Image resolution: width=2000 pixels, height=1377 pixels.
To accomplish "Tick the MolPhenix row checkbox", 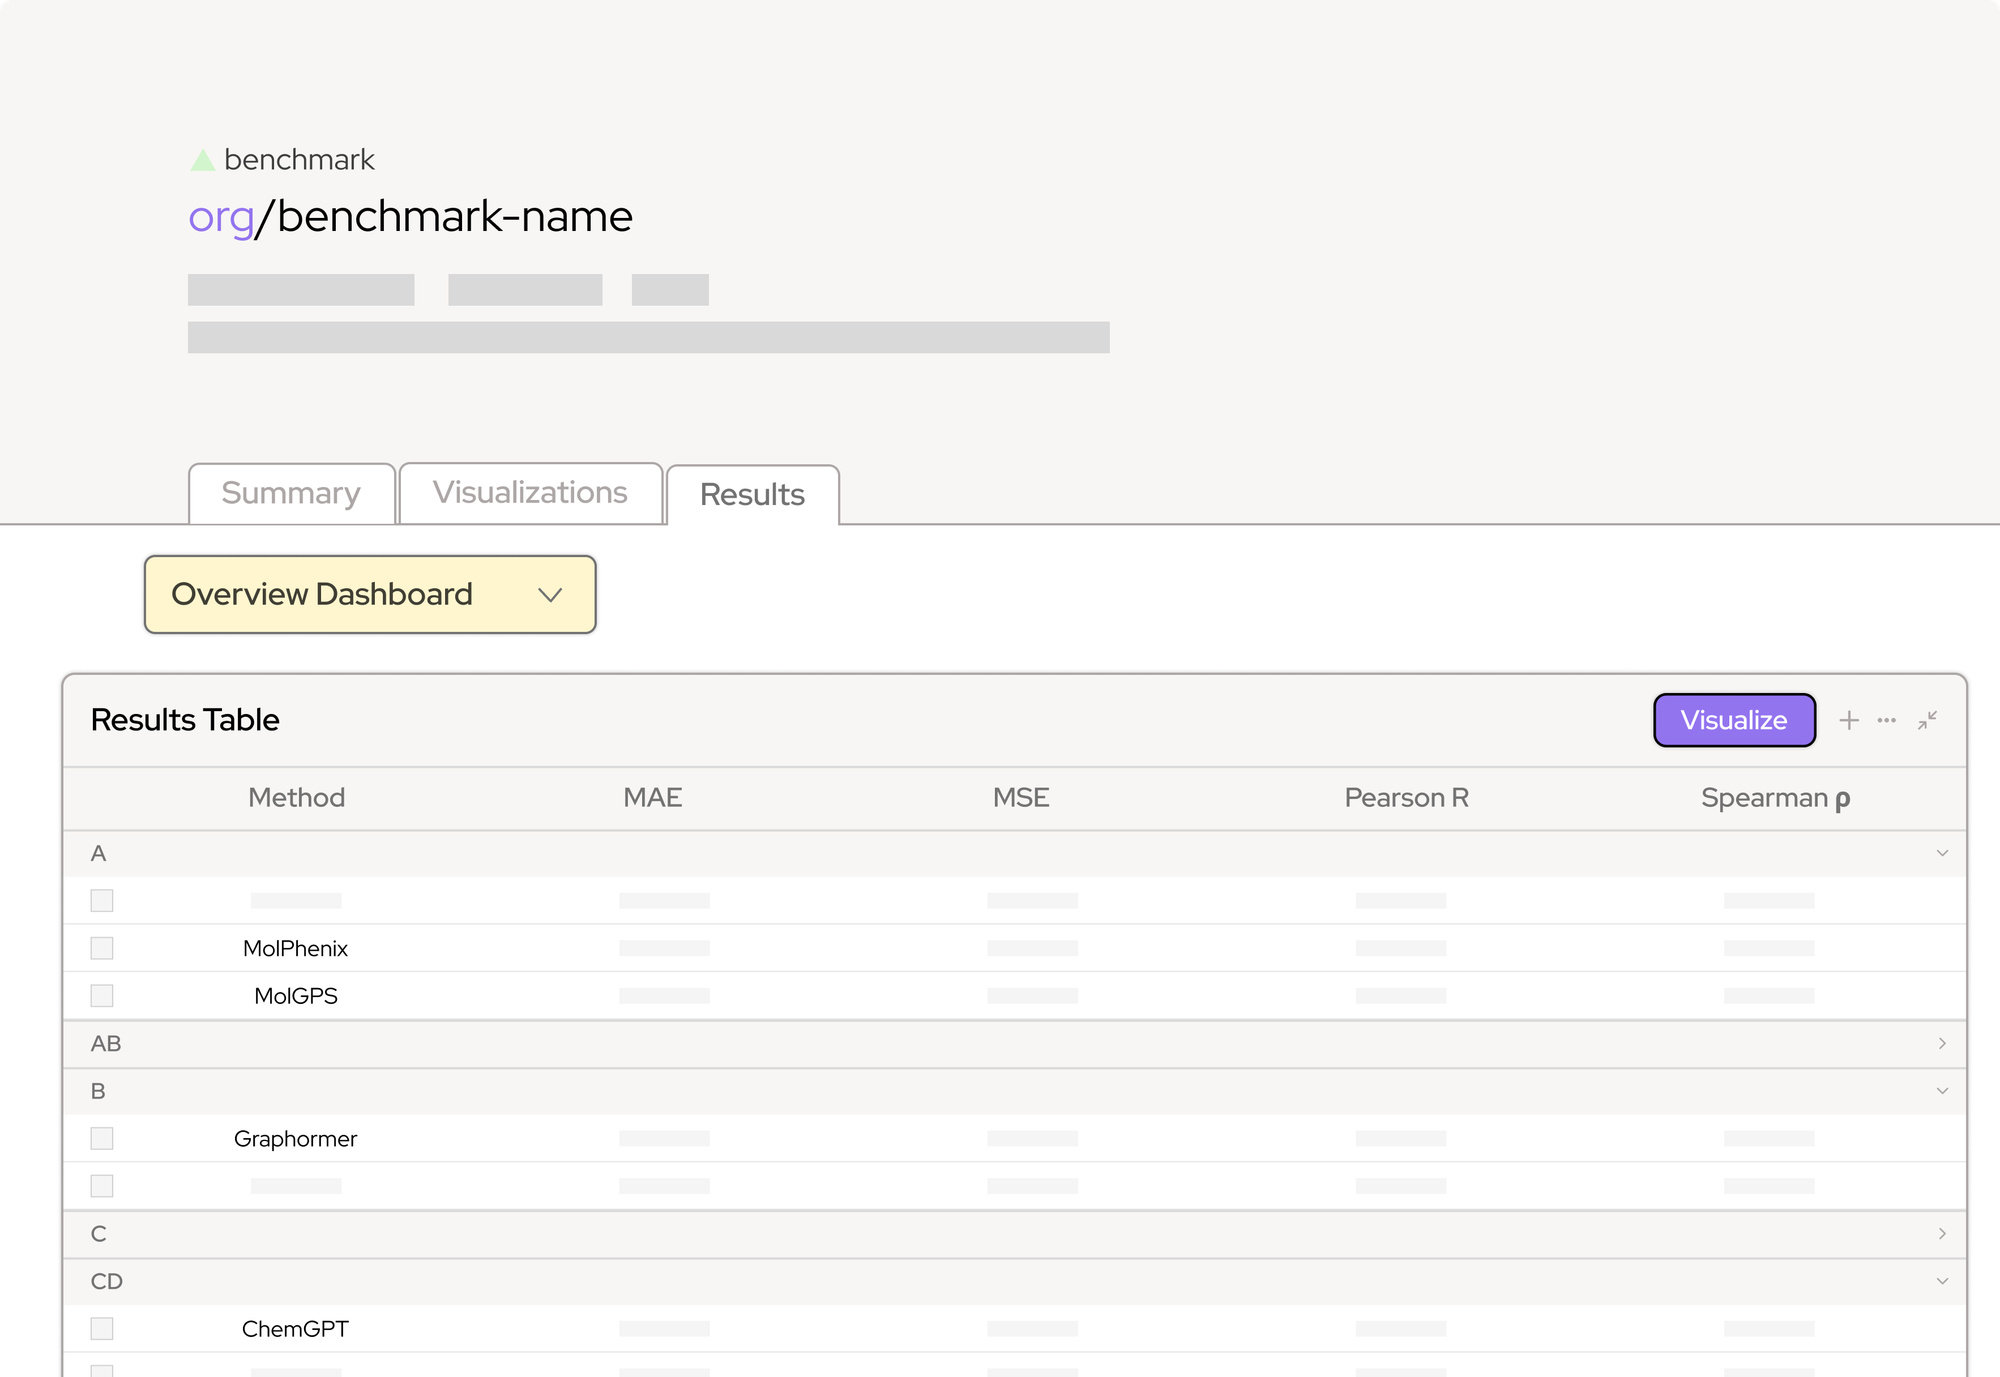I will tap(102, 948).
